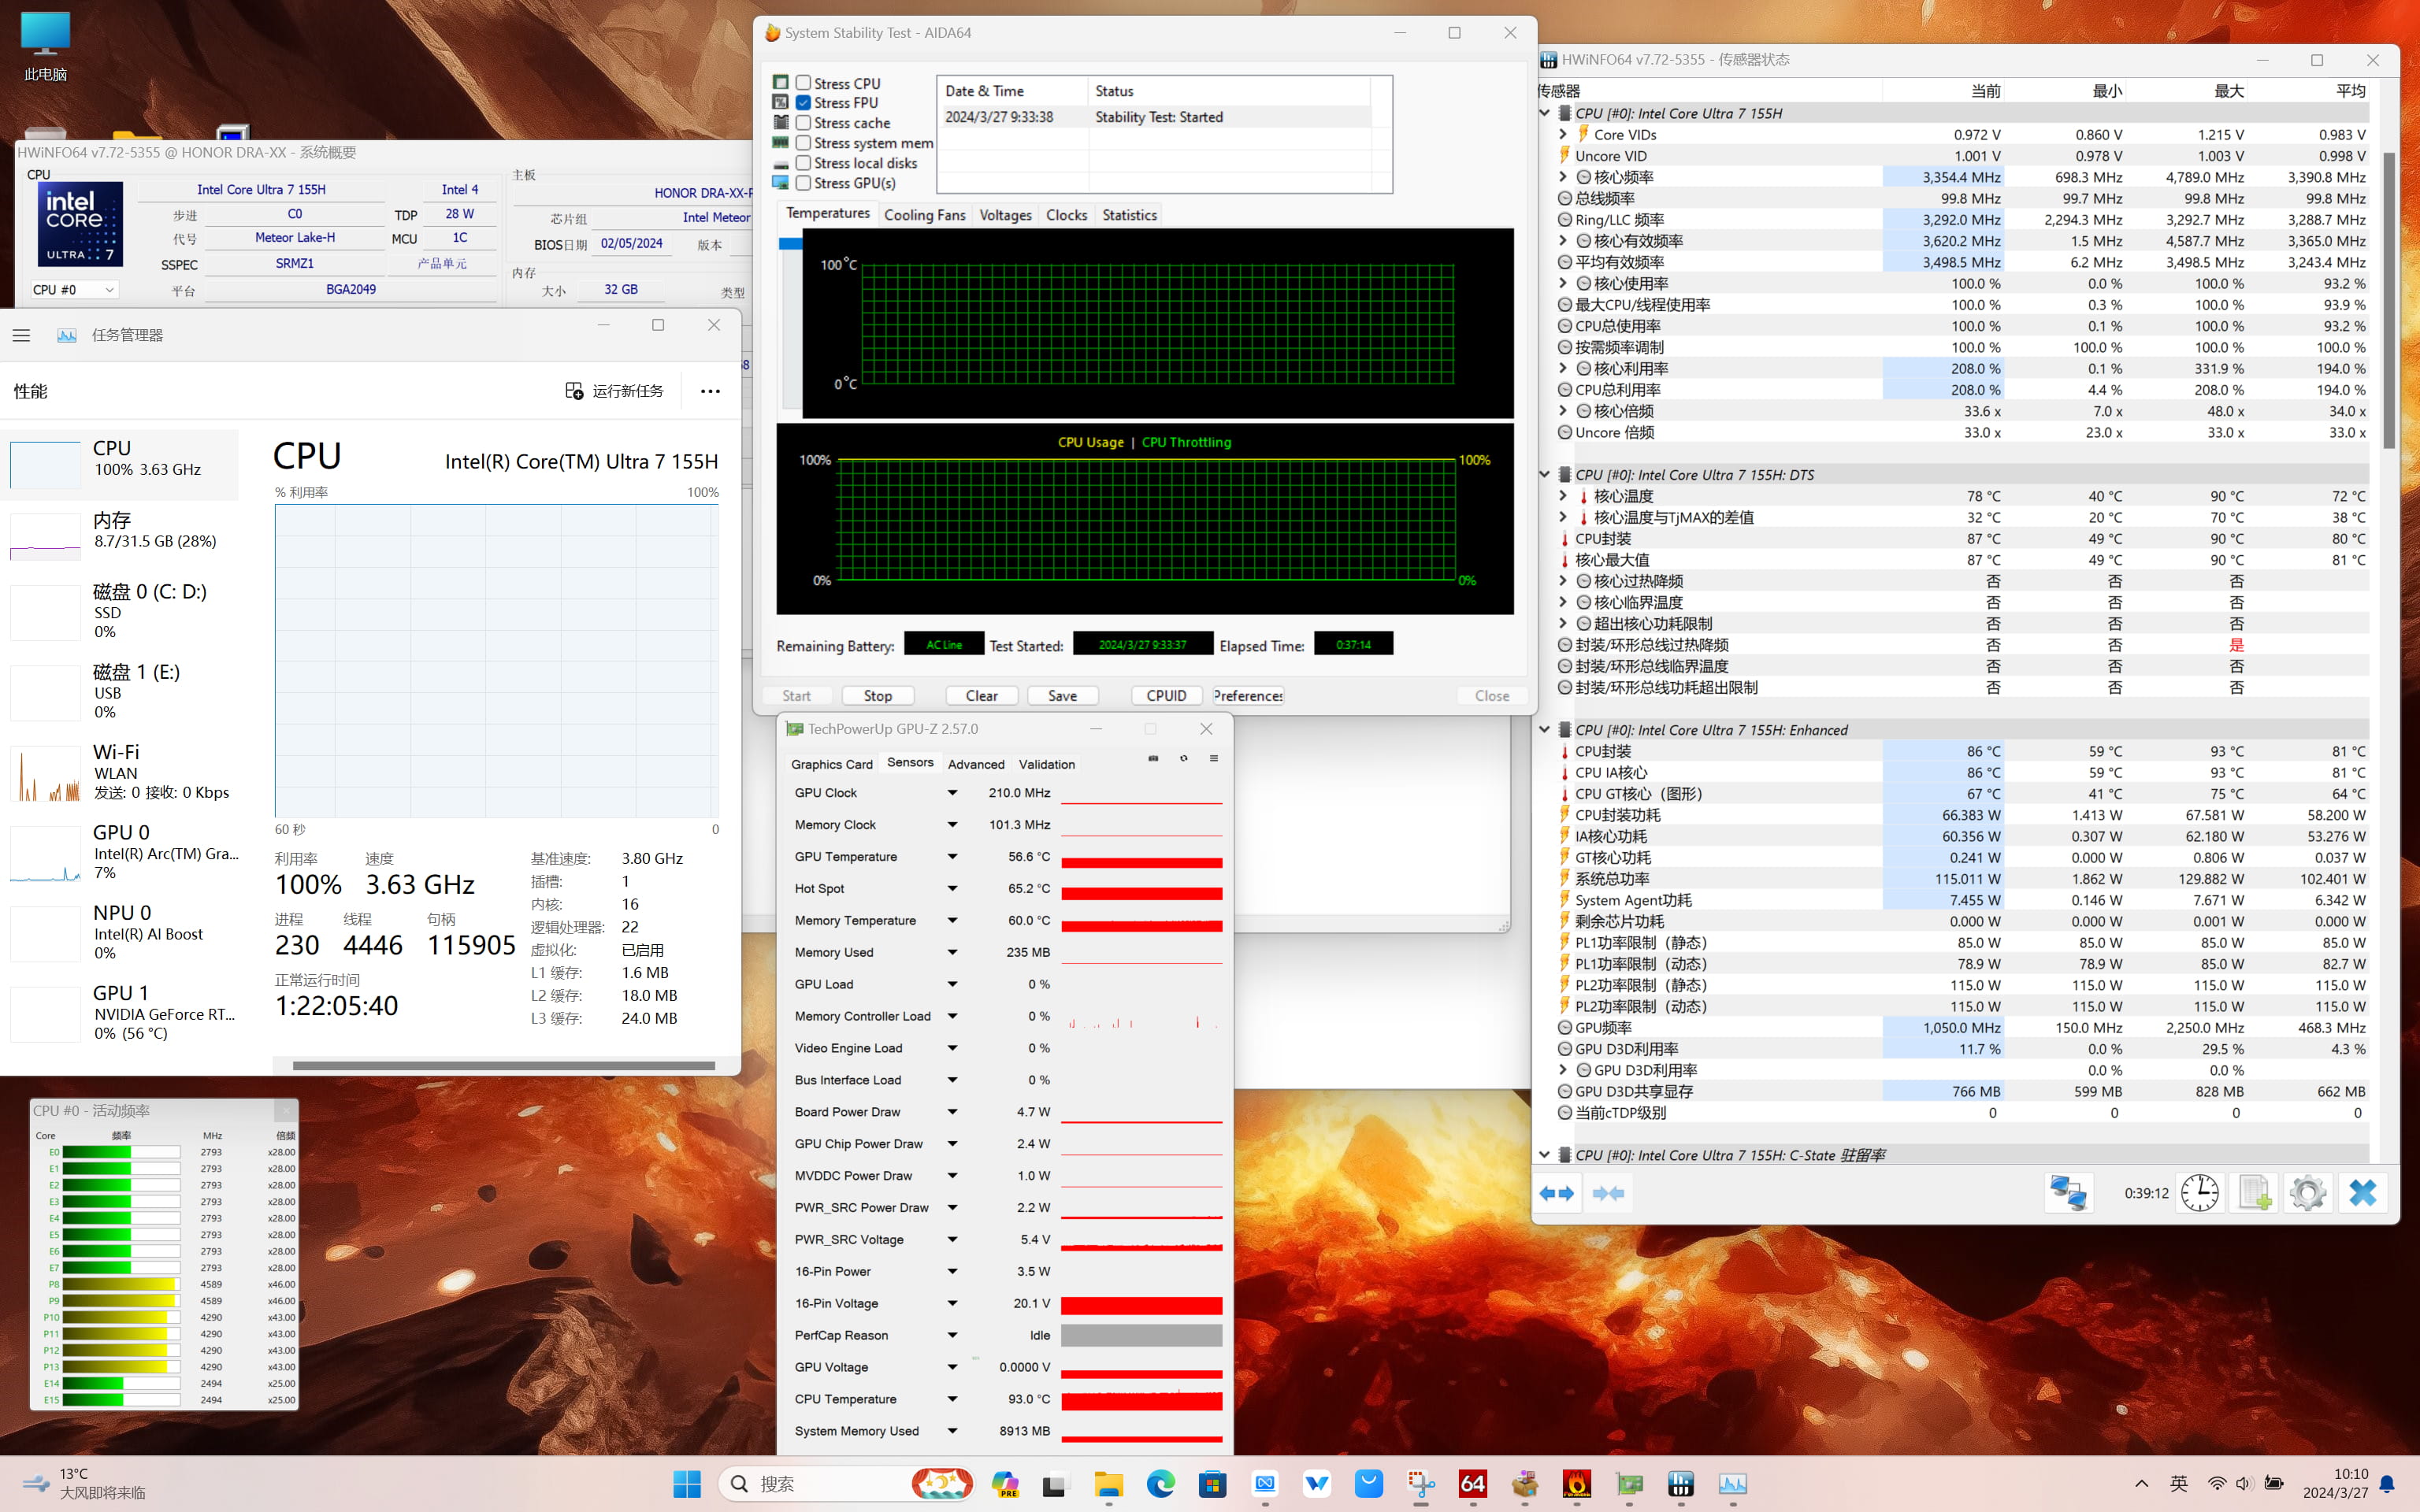Expand 核心频率 row in HWiNFO
Screen dimensions: 2420x1512
coord(1563,177)
